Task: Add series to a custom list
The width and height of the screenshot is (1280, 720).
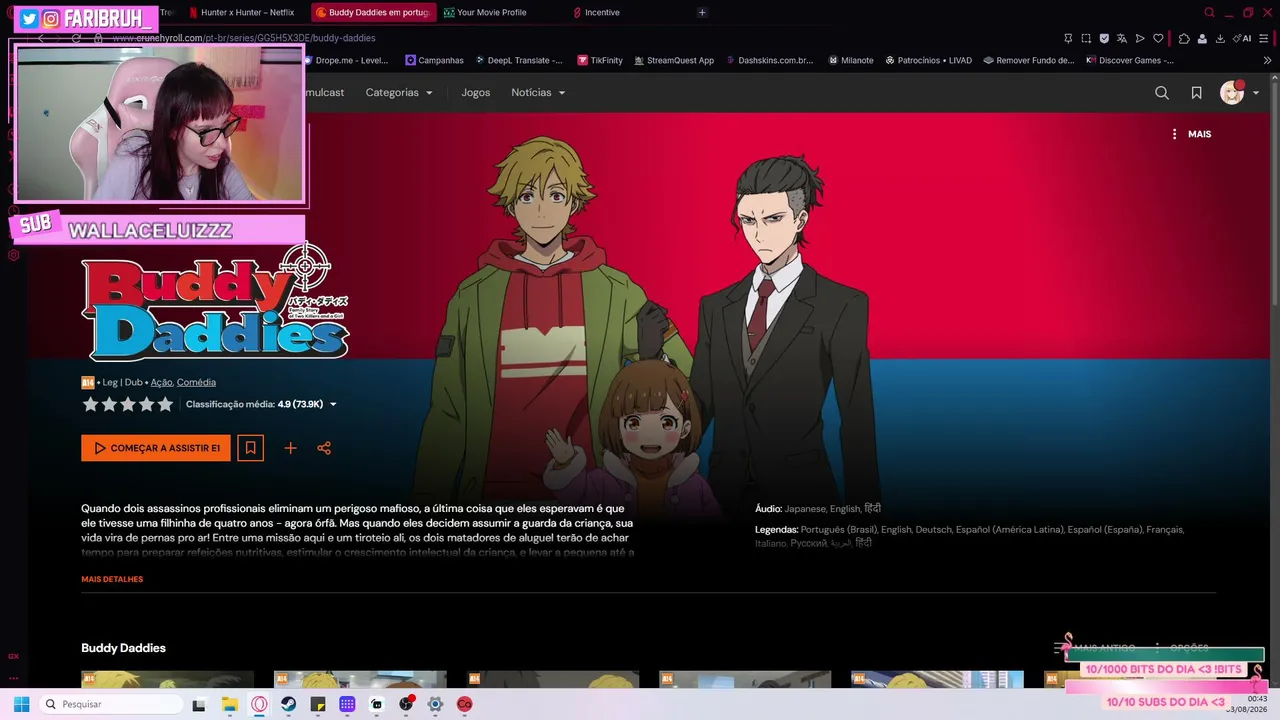Action: [x=290, y=448]
